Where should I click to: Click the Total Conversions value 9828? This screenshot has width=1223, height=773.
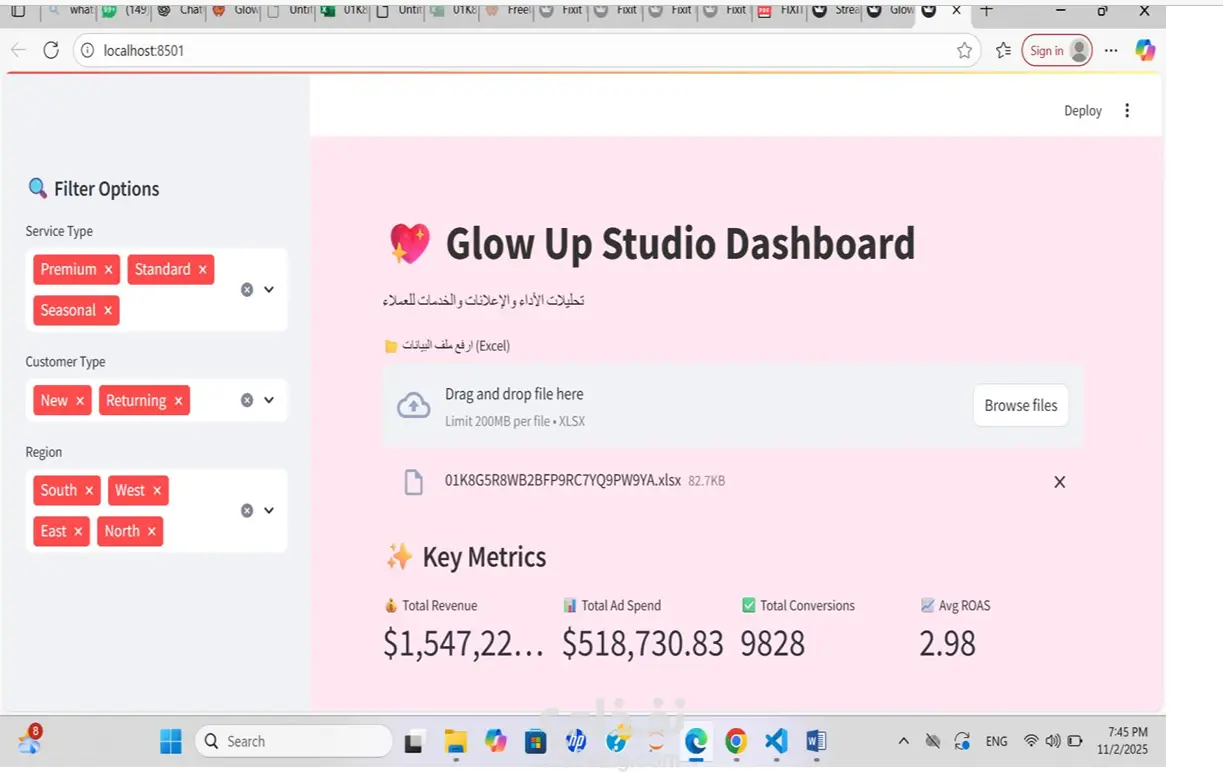click(772, 643)
